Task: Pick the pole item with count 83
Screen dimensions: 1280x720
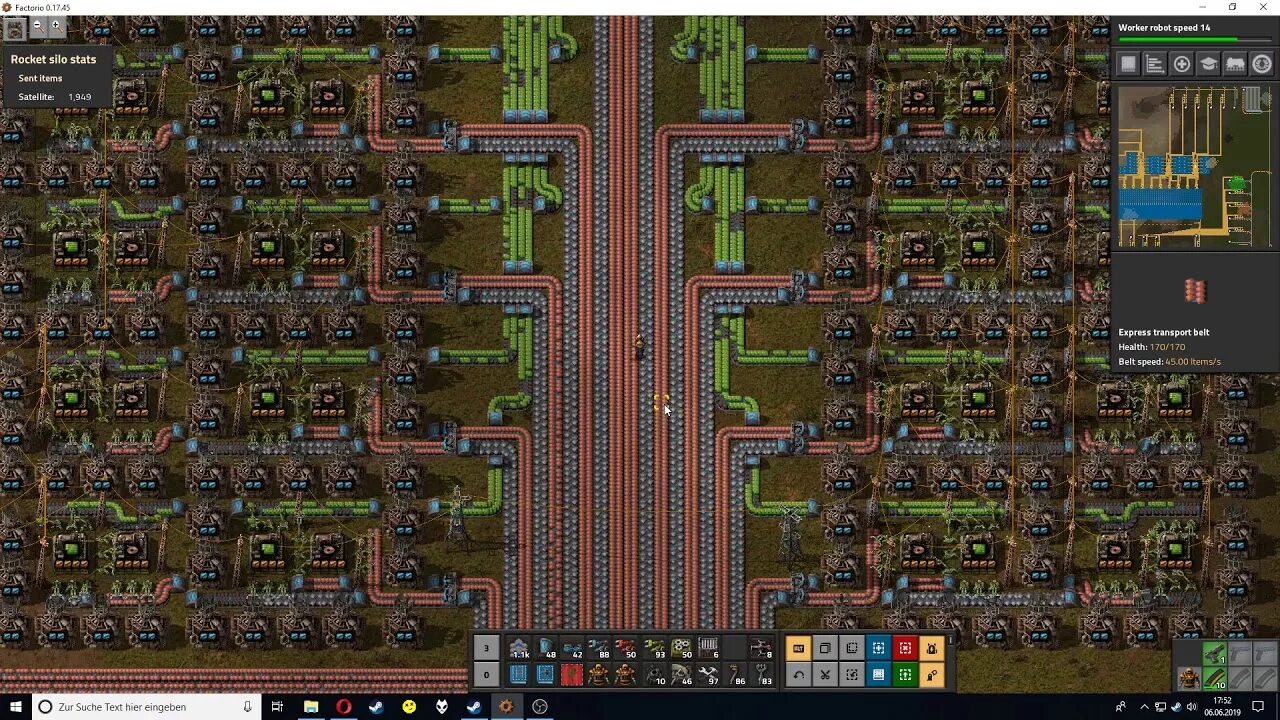Action: point(762,674)
